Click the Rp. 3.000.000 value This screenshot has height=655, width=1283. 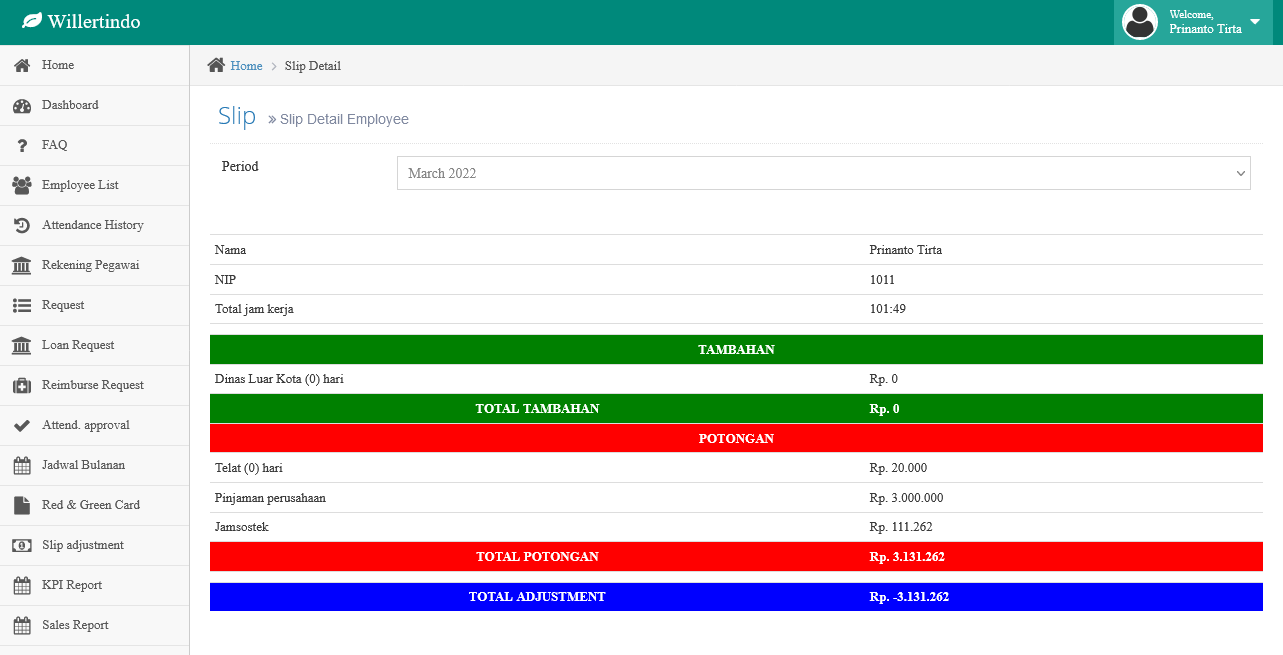[906, 498]
